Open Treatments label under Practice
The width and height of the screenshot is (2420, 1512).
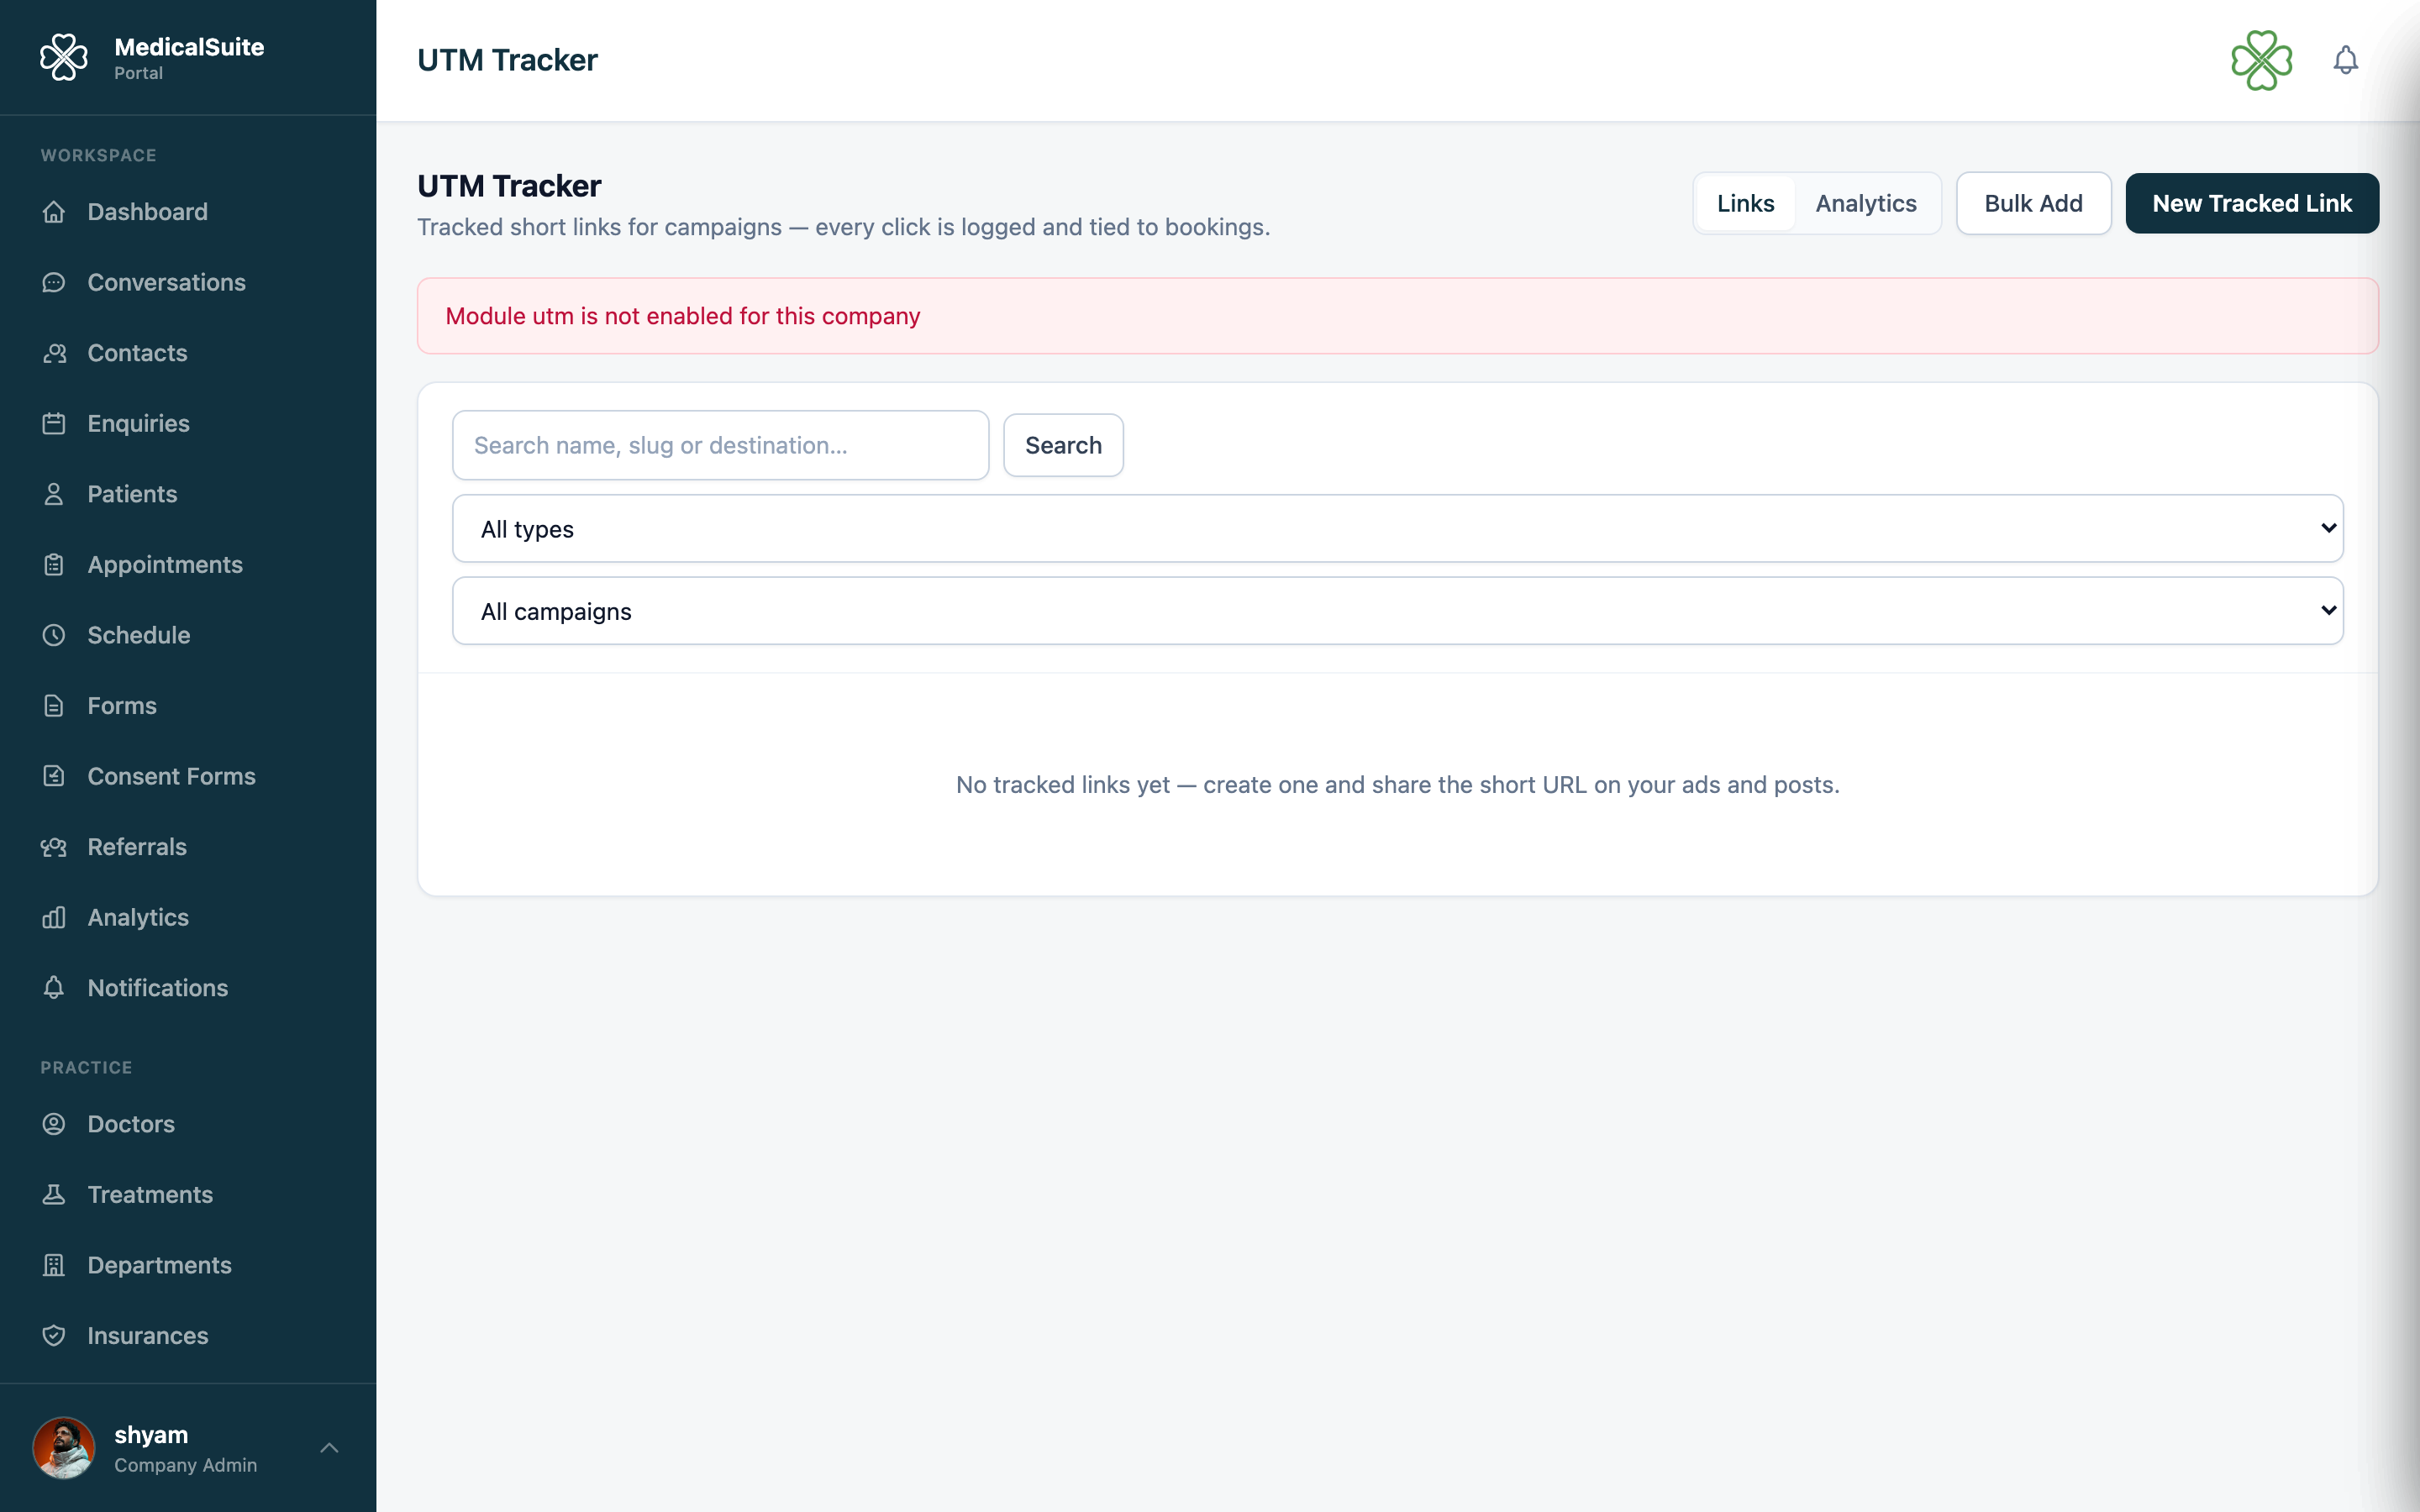tap(150, 1195)
